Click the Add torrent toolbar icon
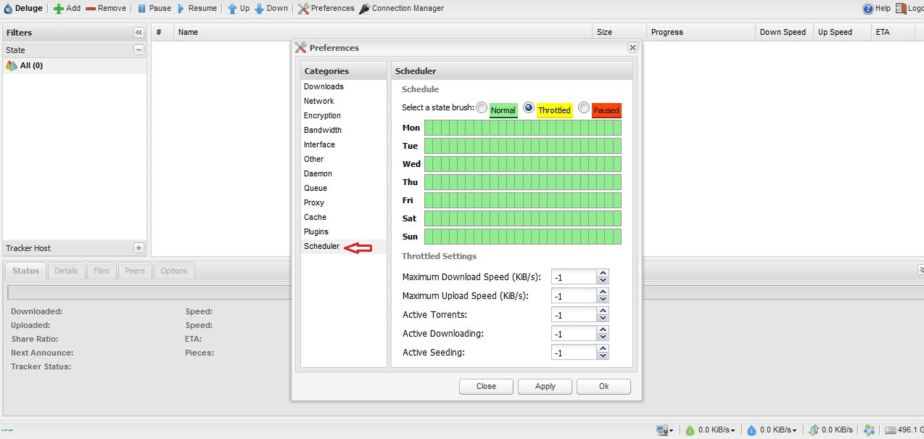 point(58,8)
